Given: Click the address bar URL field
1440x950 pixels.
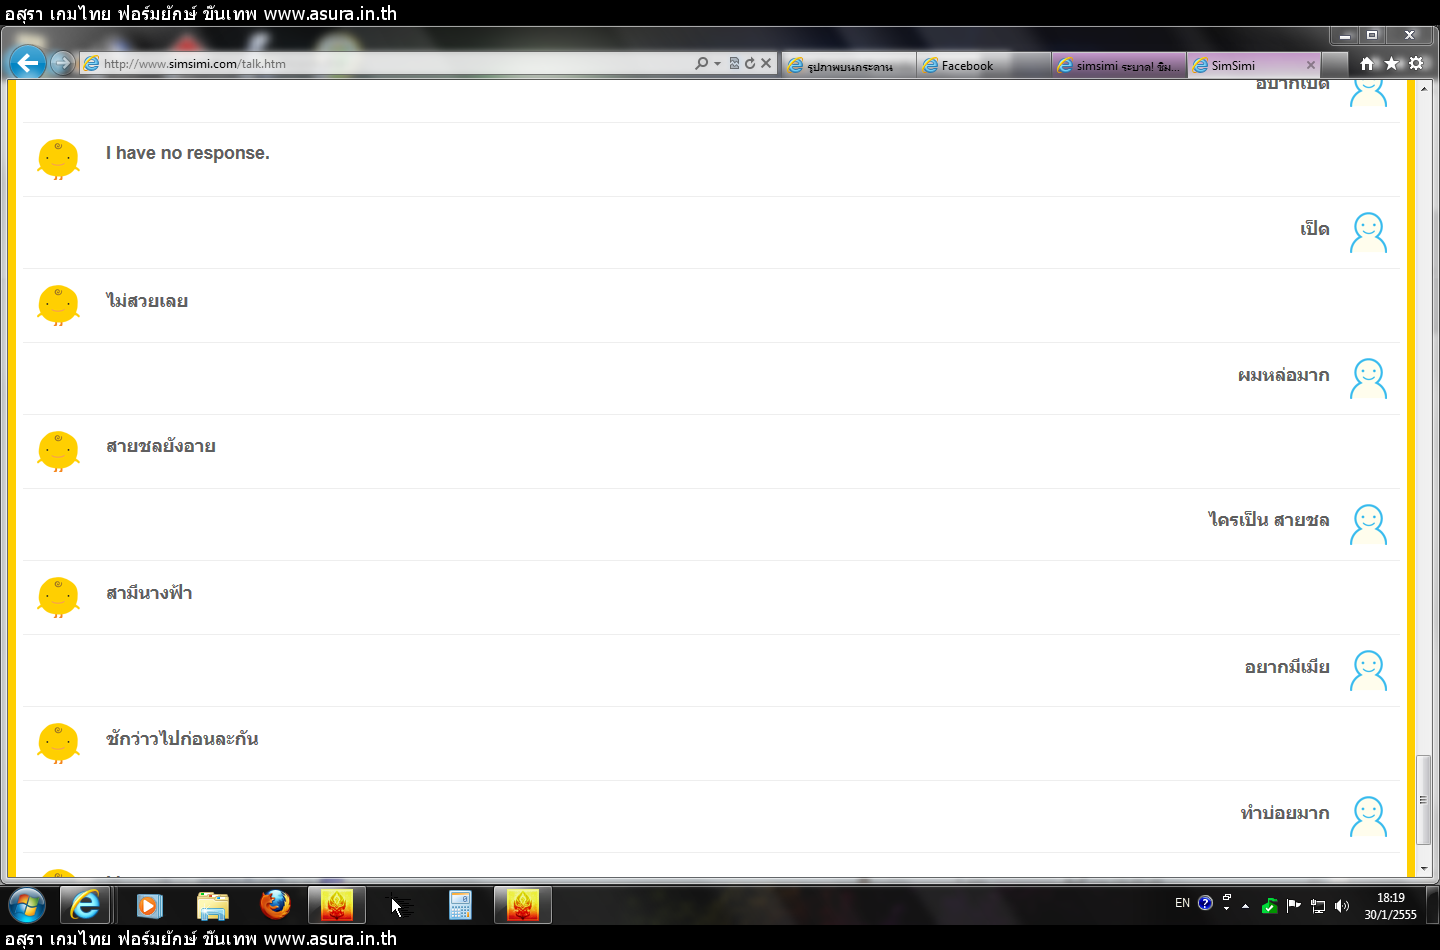Looking at the screenshot, I should [390, 64].
